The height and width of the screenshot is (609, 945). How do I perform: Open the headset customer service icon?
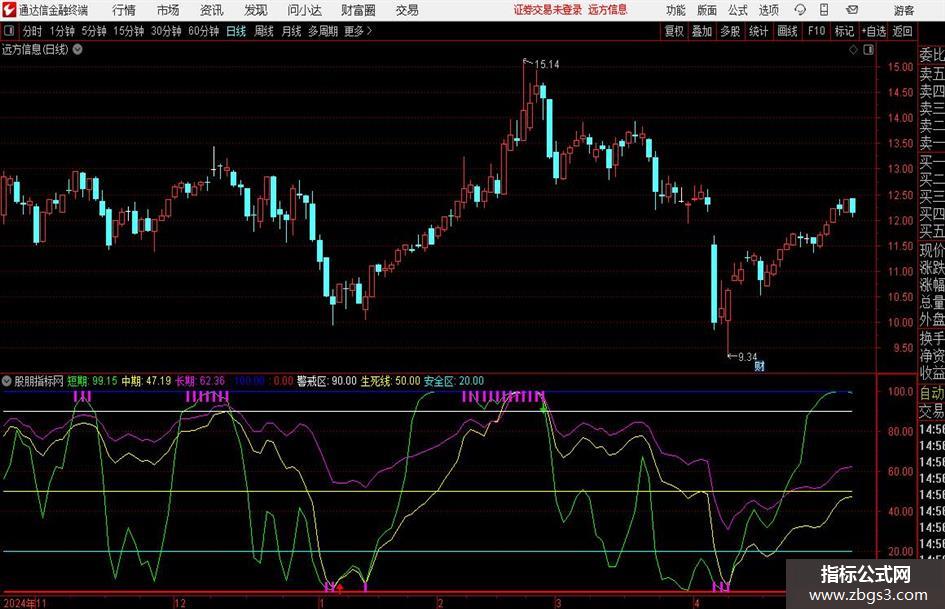click(800, 10)
